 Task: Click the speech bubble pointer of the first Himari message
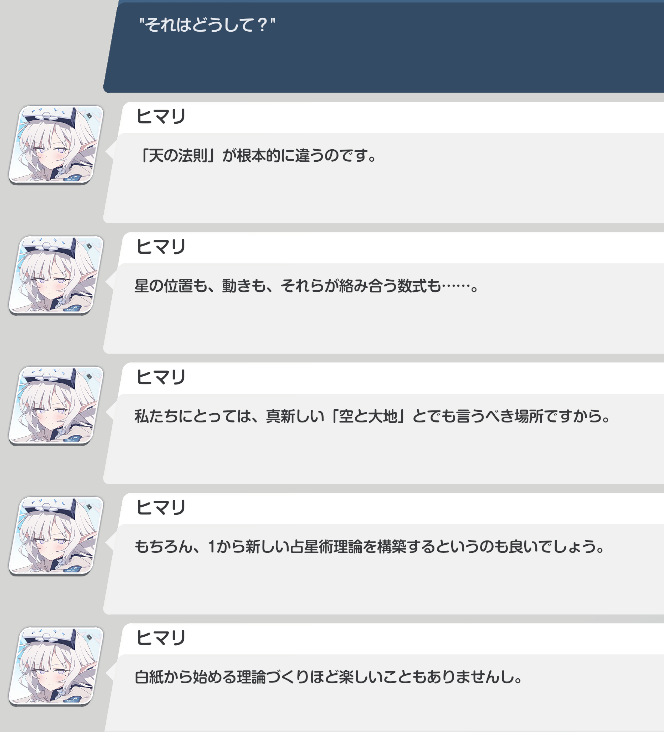tap(109, 152)
